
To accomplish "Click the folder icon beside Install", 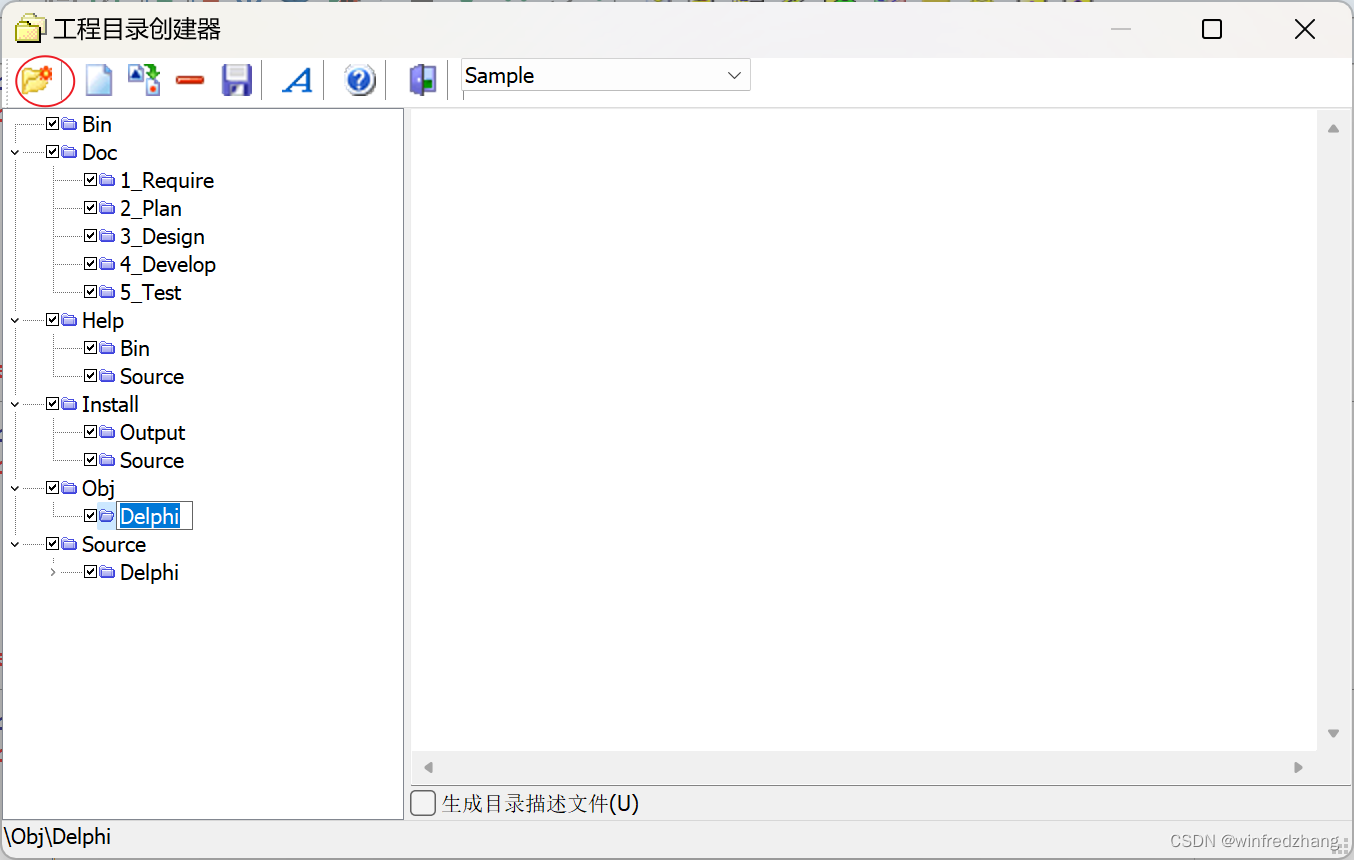I will click(69, 404).
